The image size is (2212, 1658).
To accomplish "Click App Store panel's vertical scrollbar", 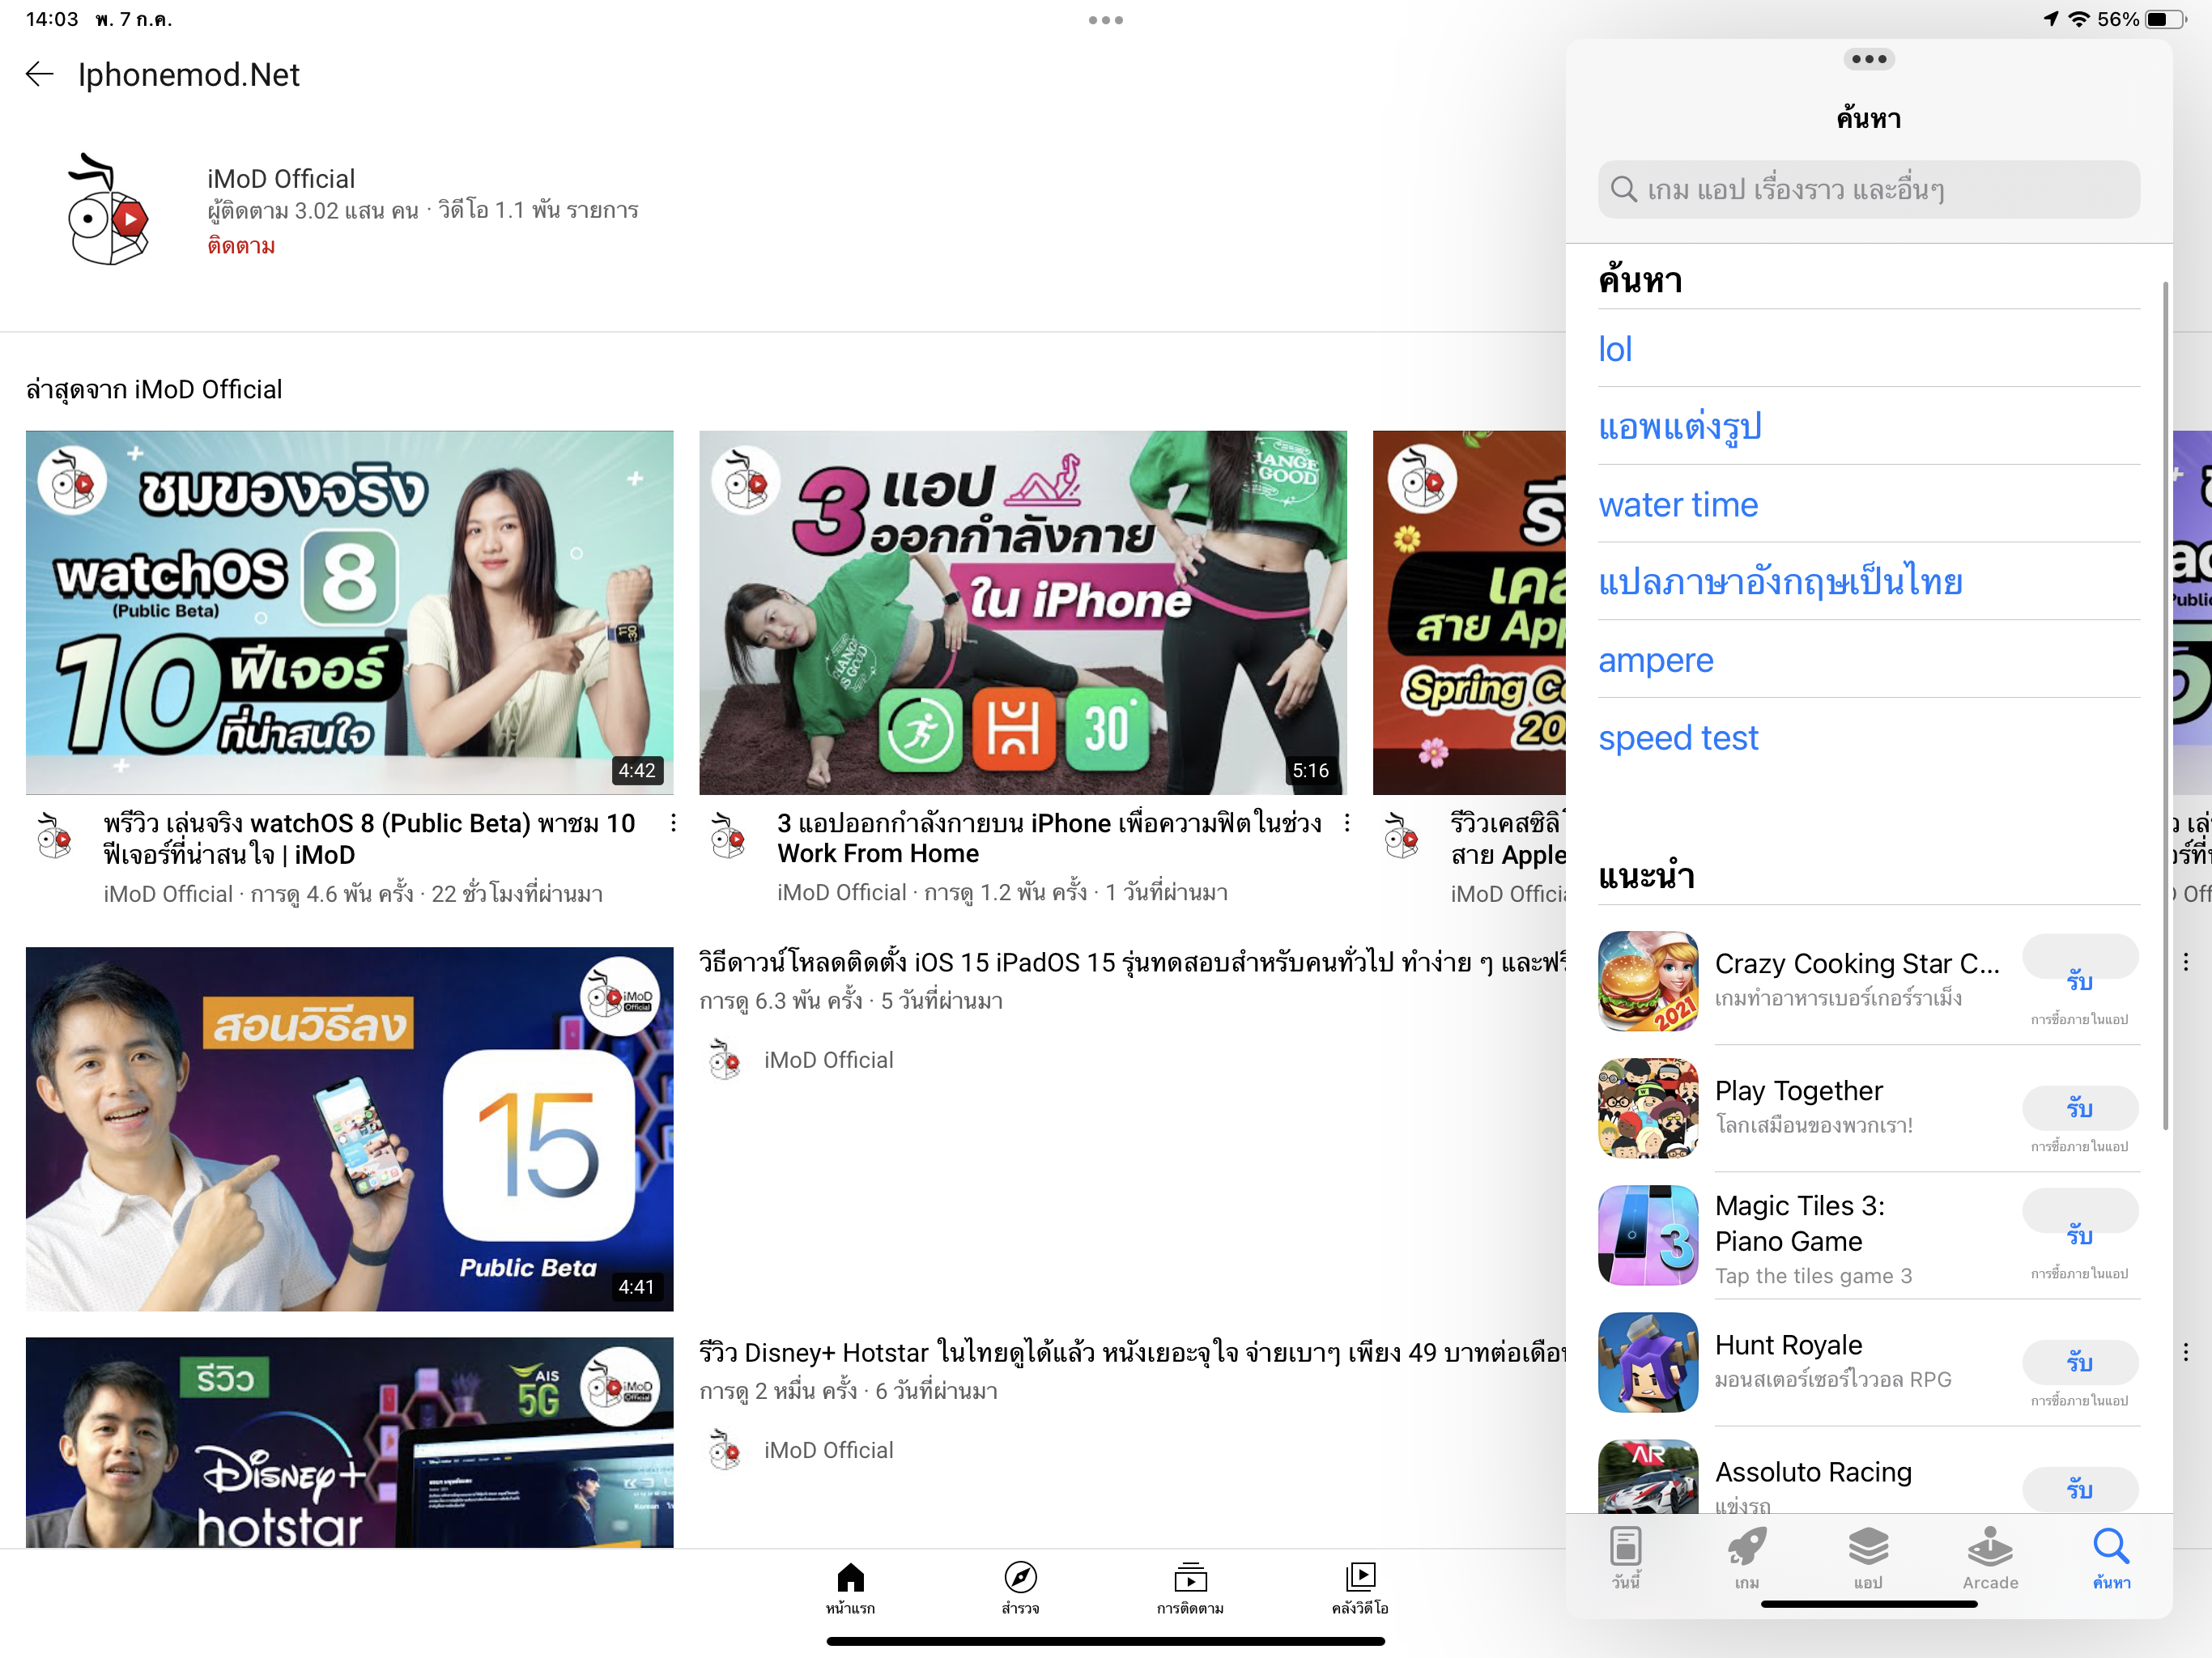I will (2165, 705).
